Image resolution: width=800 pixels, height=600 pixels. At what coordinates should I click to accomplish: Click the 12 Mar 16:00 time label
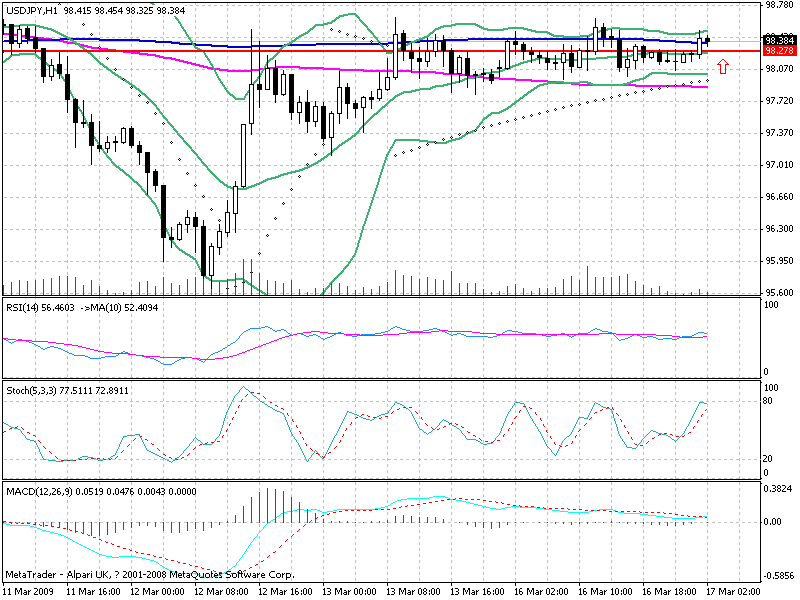[285, 591]
